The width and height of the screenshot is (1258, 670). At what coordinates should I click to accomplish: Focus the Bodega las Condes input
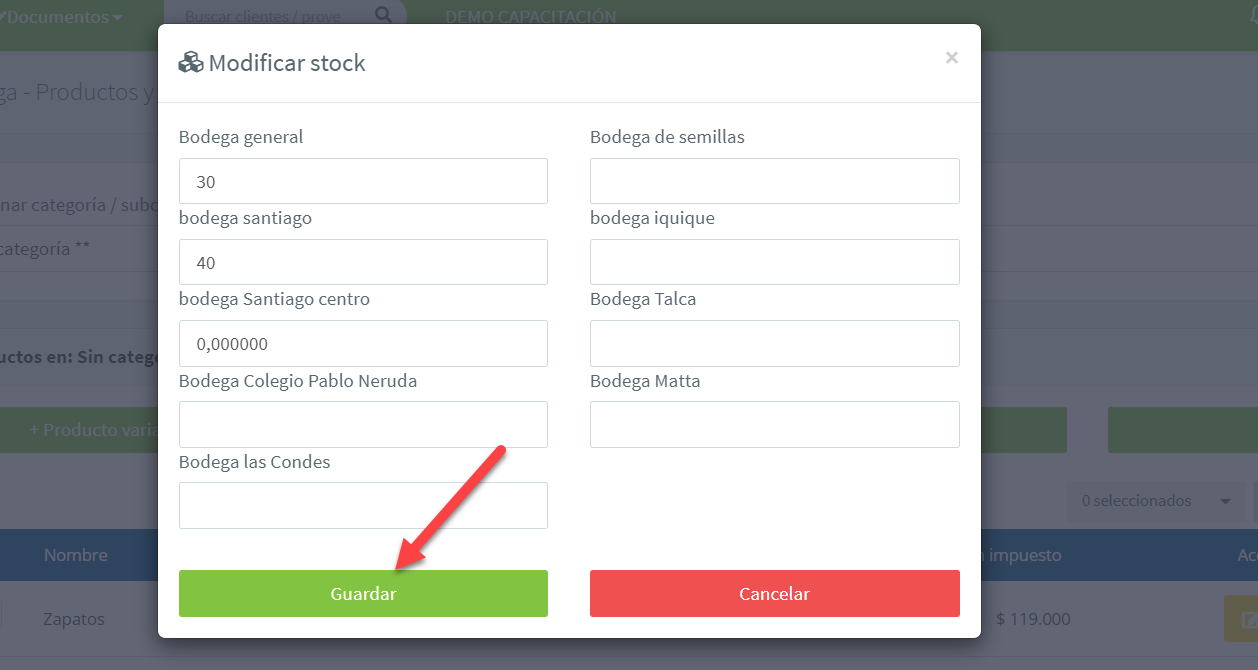363,505
